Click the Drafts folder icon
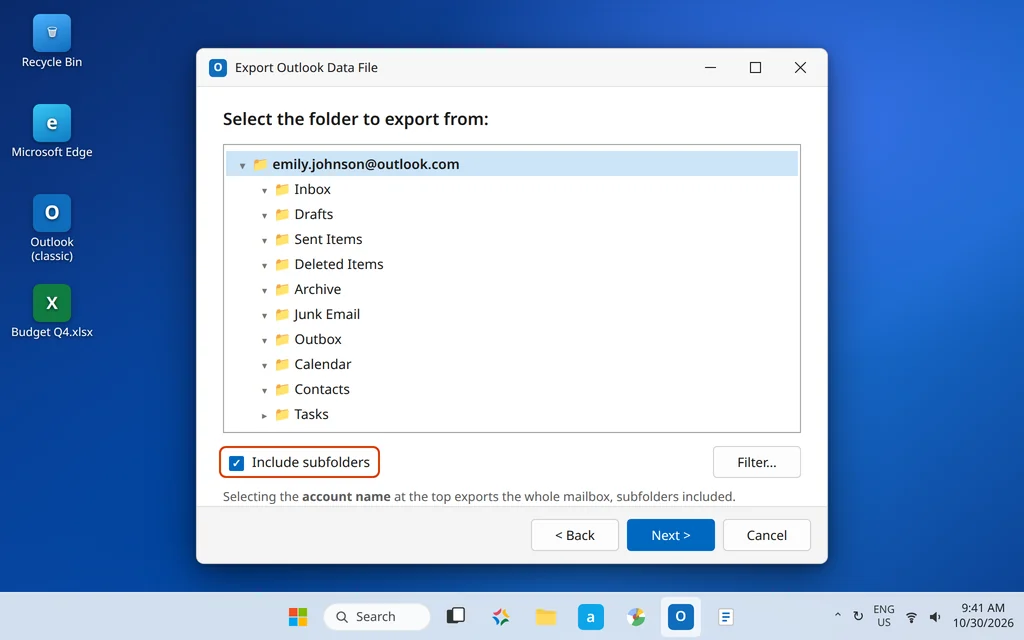This screenshot has width=1024, height=640. pyautogui.click(x=282, y=214)
